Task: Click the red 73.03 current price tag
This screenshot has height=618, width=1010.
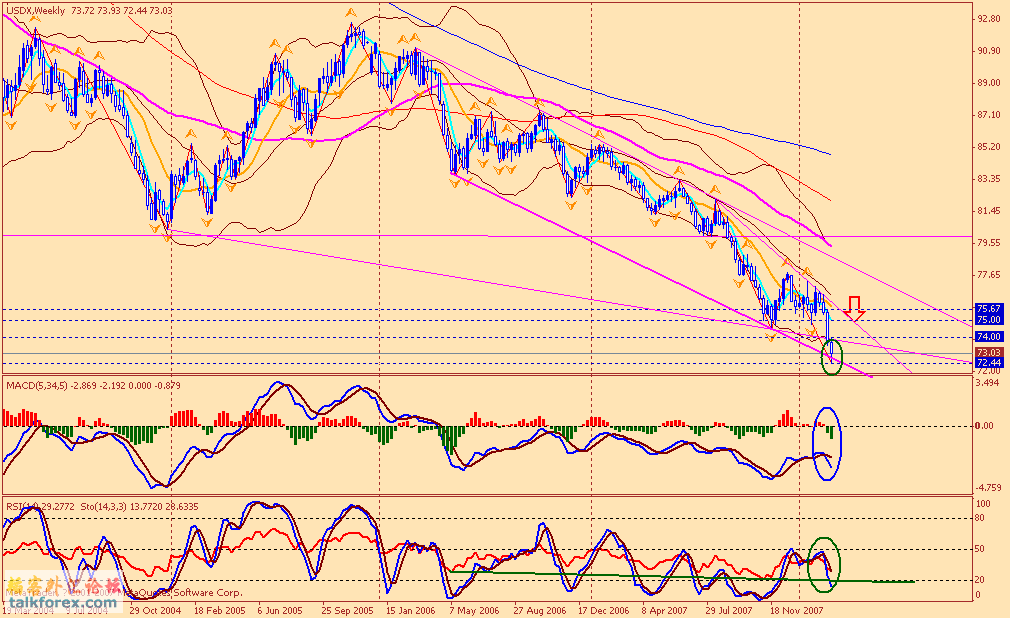Action: coord(989,352)
